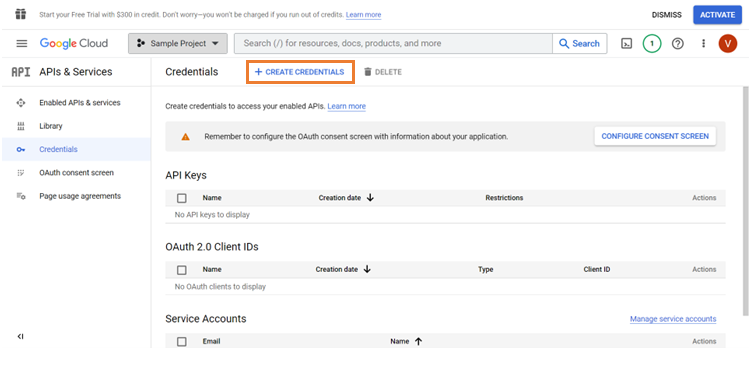Select all OAuth 2.0 Client IDs checkbox

coord(182,270)
